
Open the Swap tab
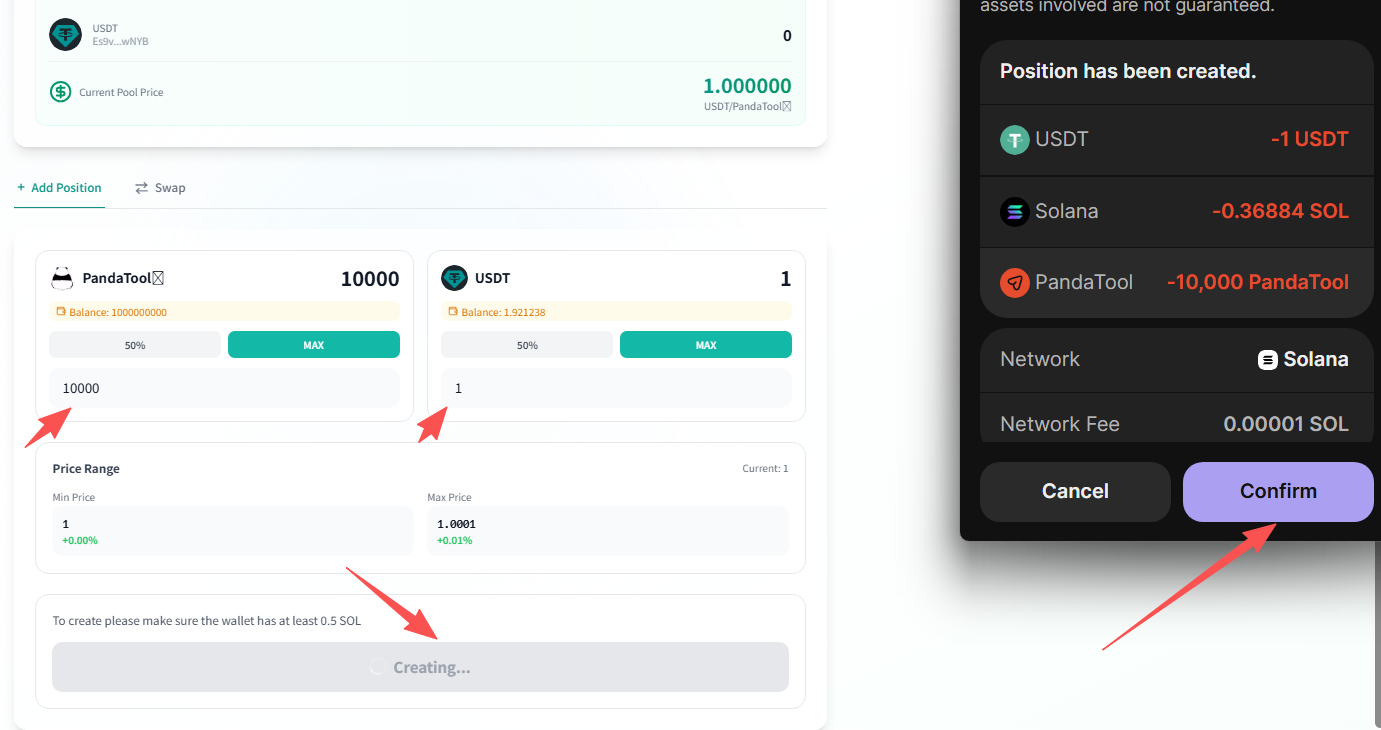click(x=160, y=188)
